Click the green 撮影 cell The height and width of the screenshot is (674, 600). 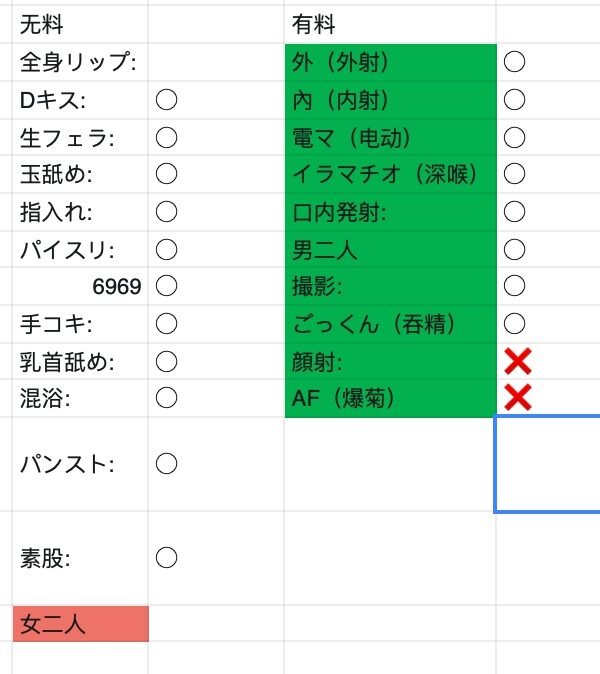coord(390,286)
